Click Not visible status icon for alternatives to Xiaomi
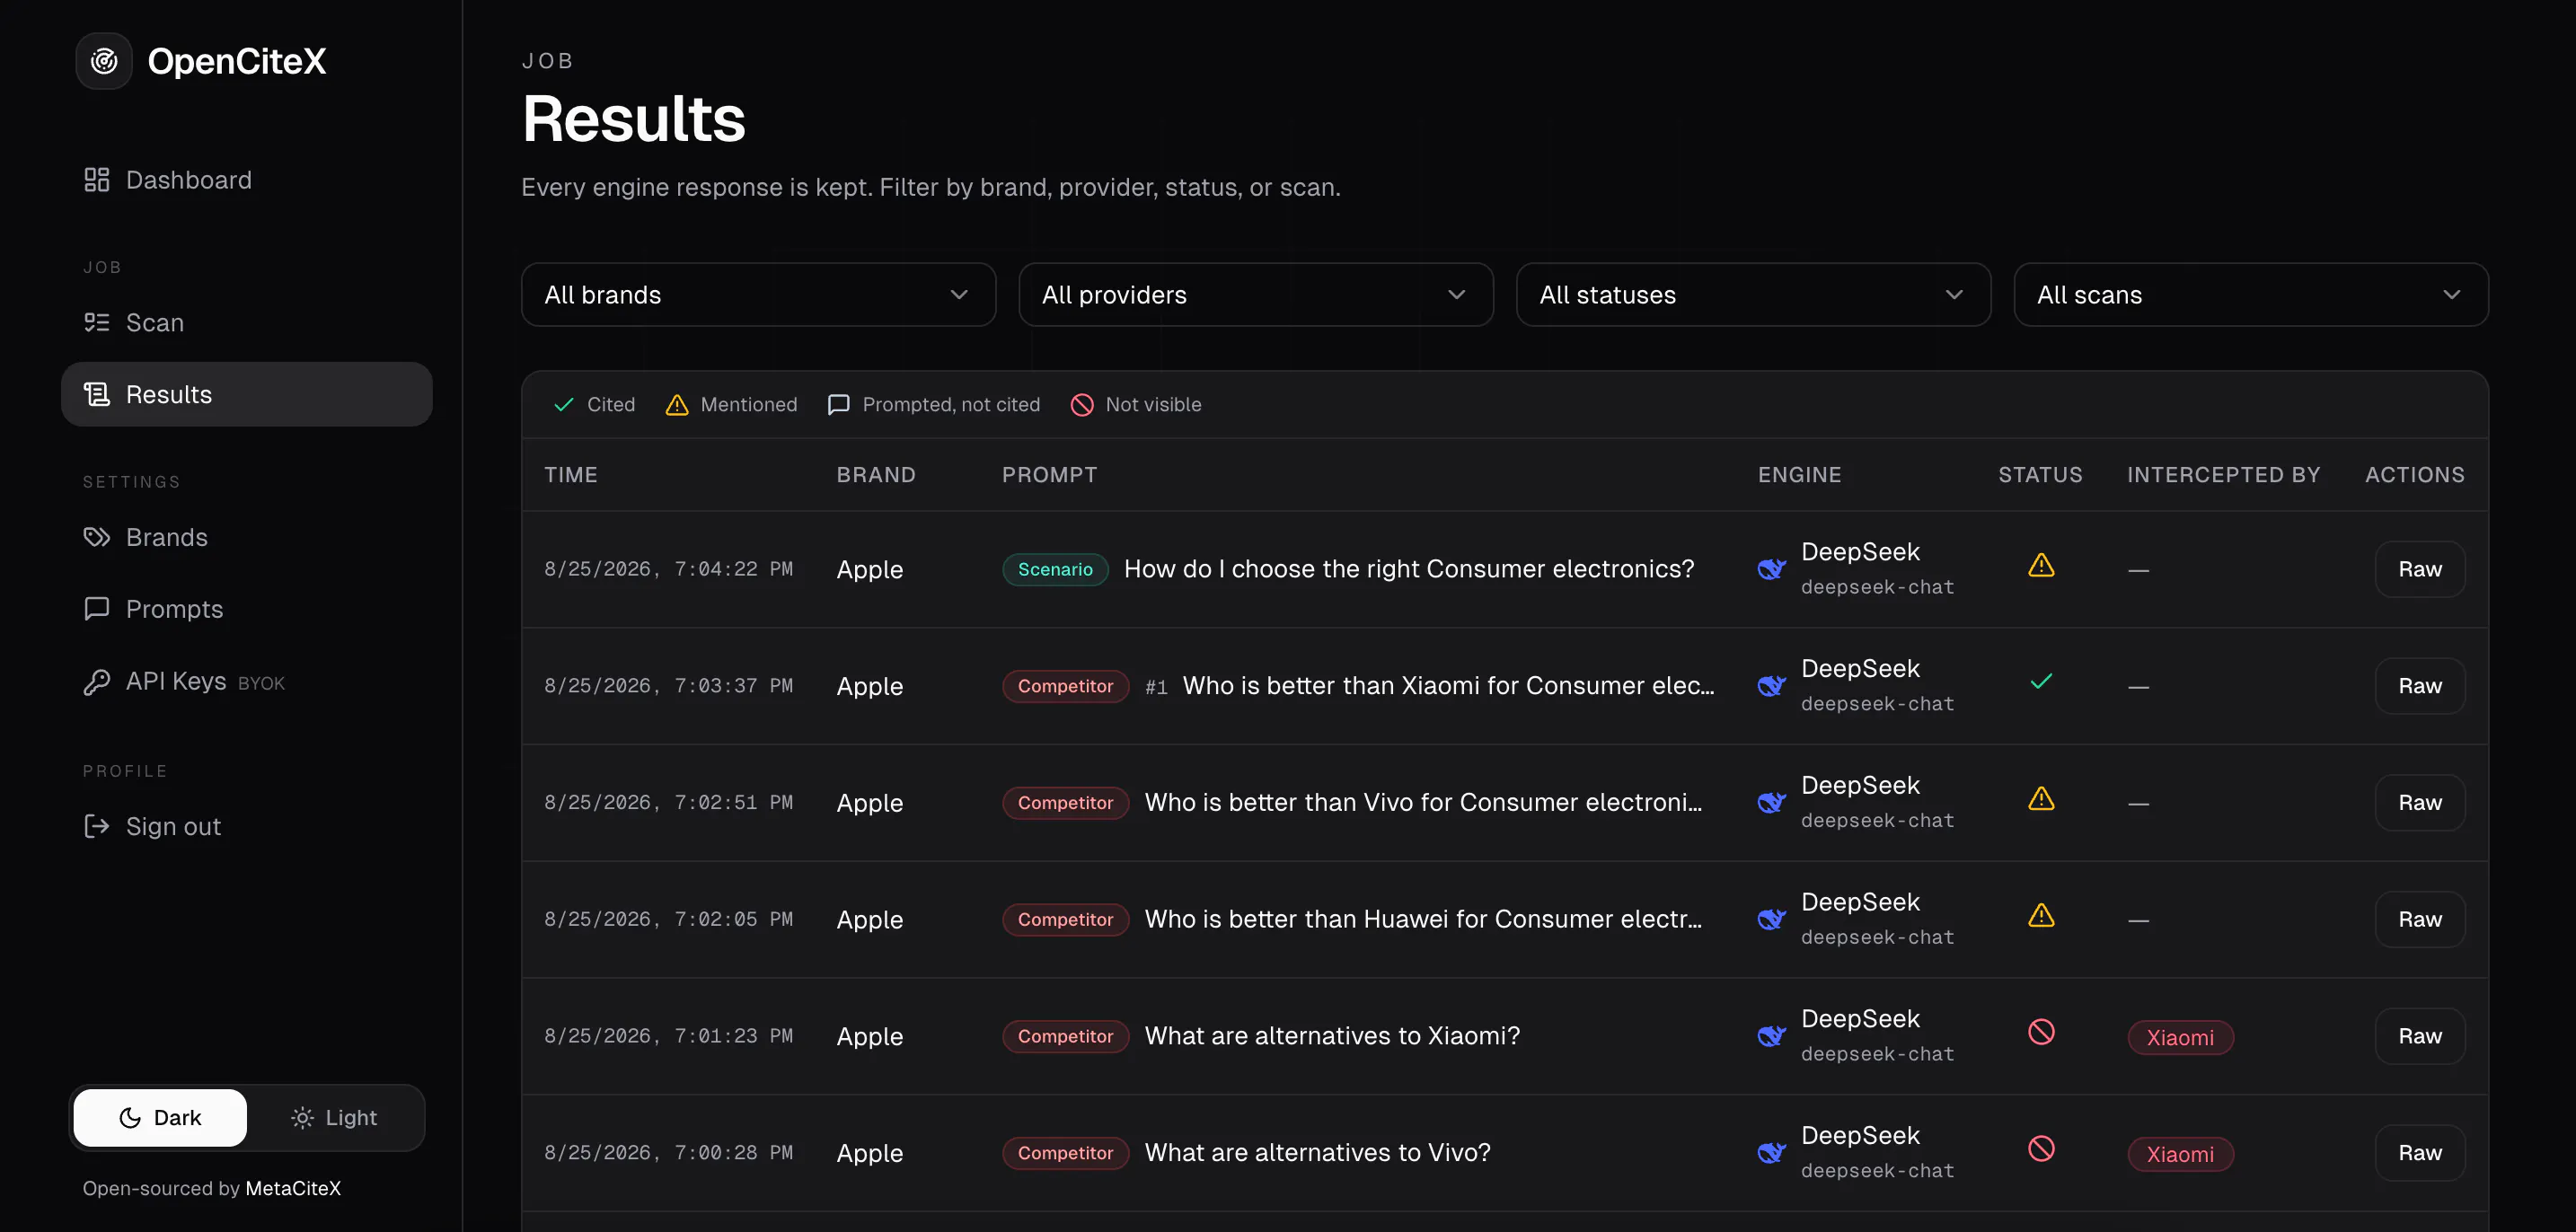This screenshot has height=1232, width=2576. pos(2041,1032)
